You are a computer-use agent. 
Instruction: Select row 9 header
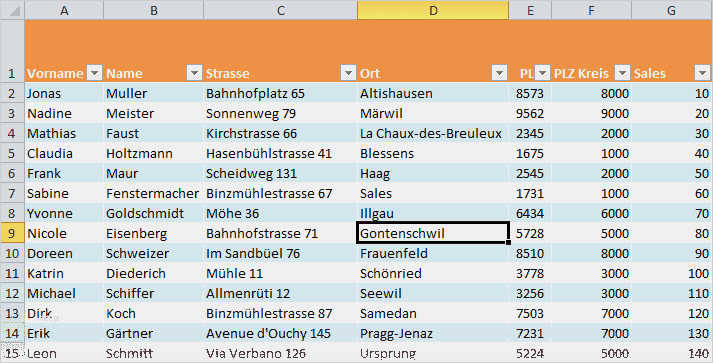(x=12, y=233)
